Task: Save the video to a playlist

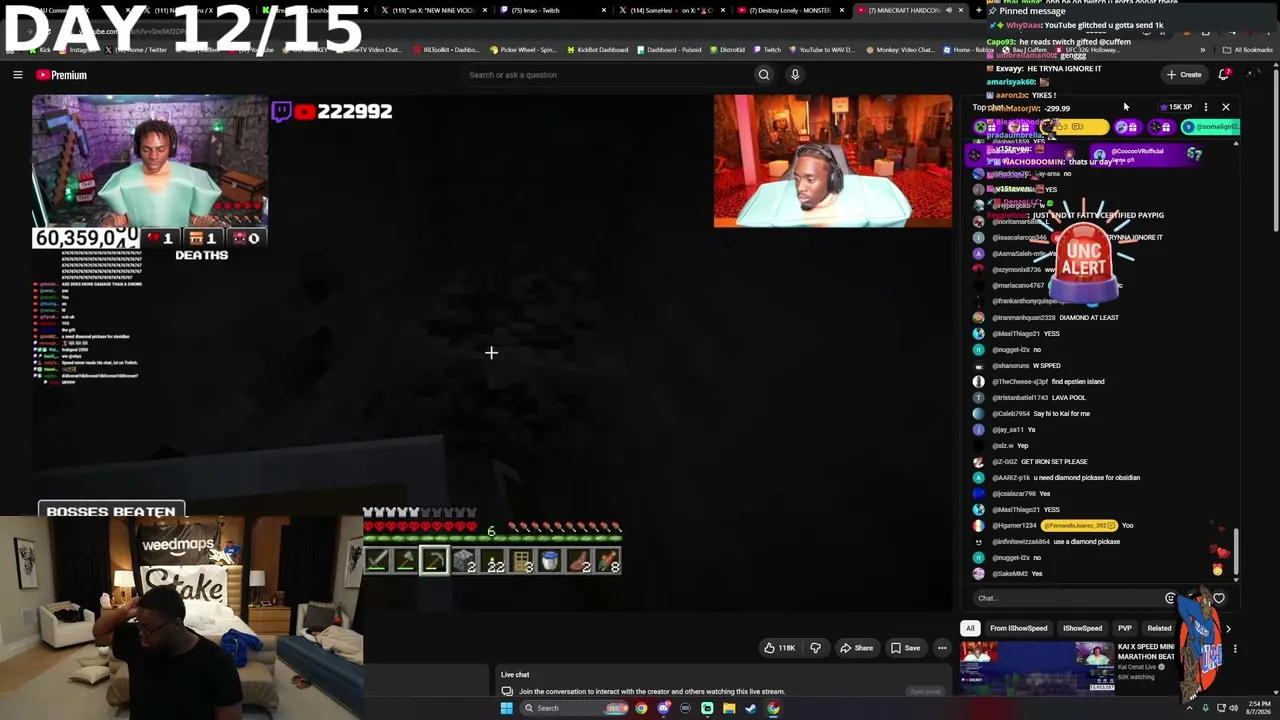Action: 905,648
